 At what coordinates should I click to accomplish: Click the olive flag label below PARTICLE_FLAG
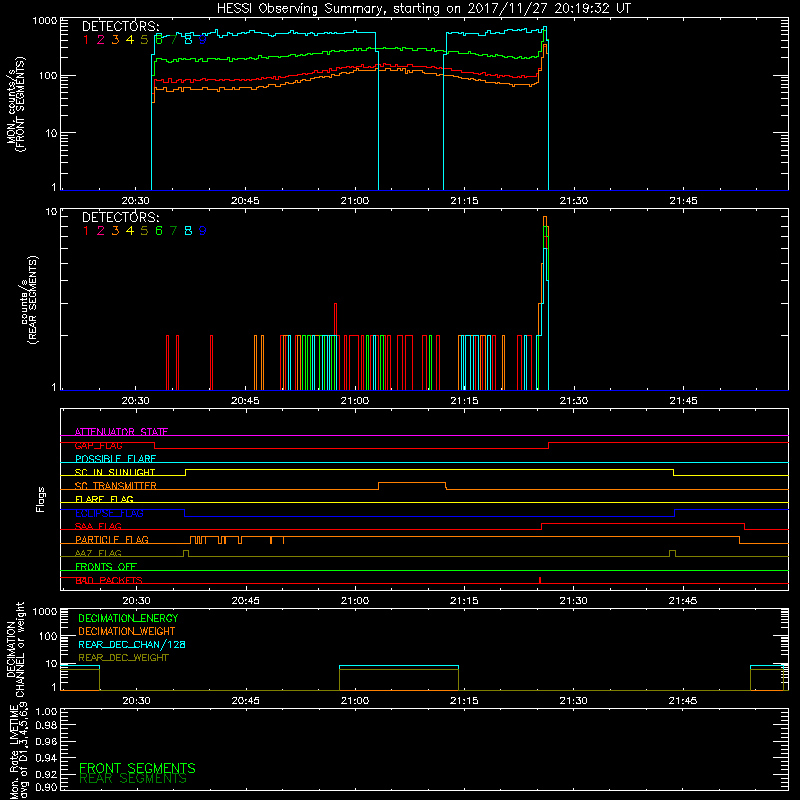tap(98, 553)
